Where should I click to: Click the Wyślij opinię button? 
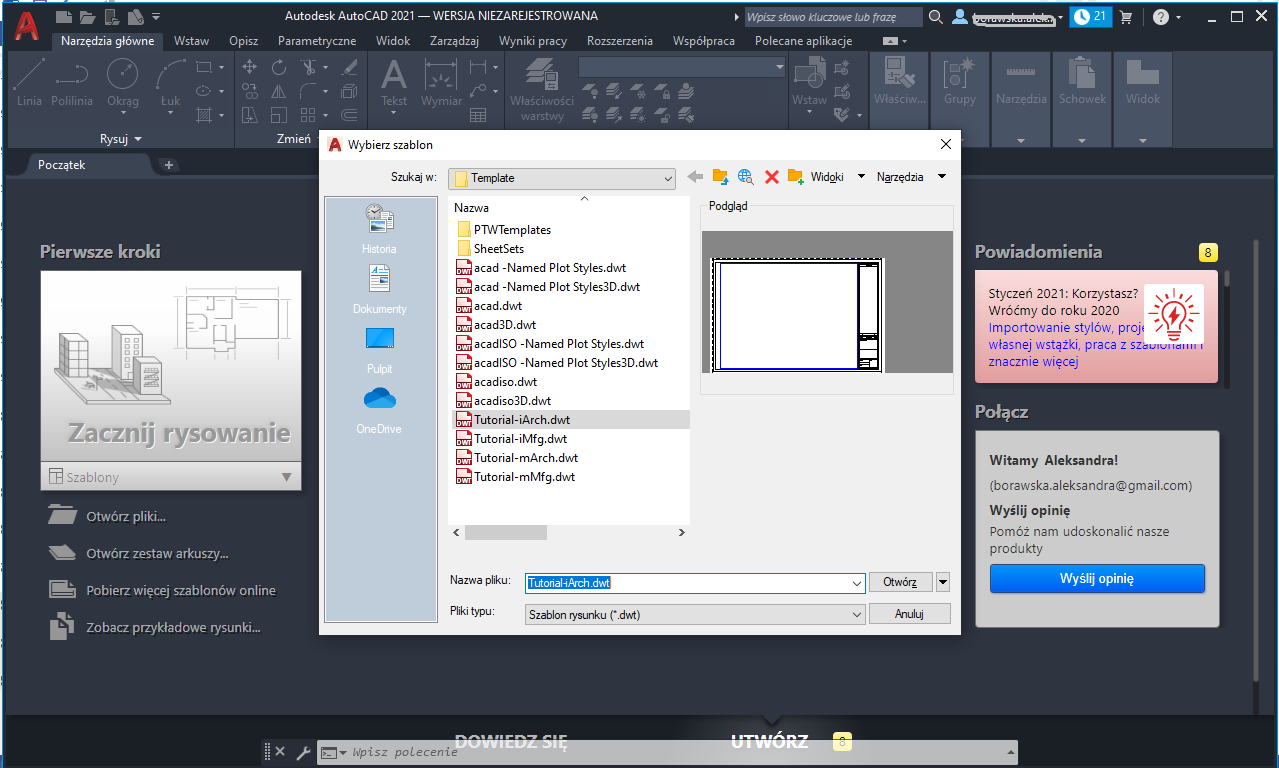pyautogui.click(x=1097, y=579)
